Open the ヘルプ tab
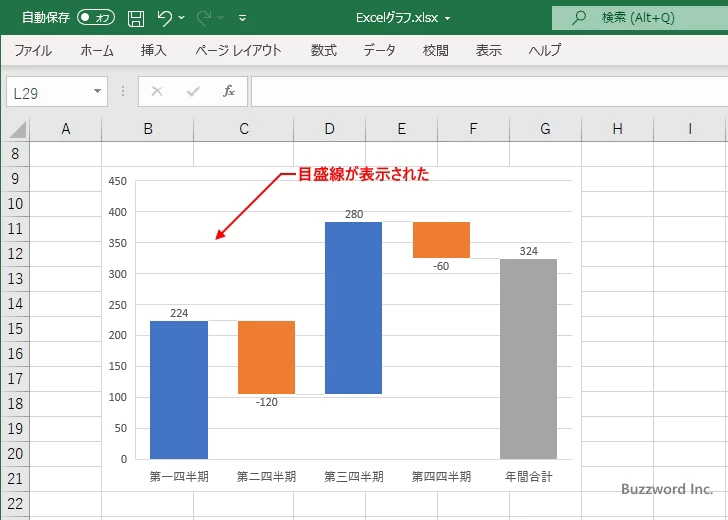The width and height of the screenshot is (728, 520). pyautogui.click(x=545, y=50)
